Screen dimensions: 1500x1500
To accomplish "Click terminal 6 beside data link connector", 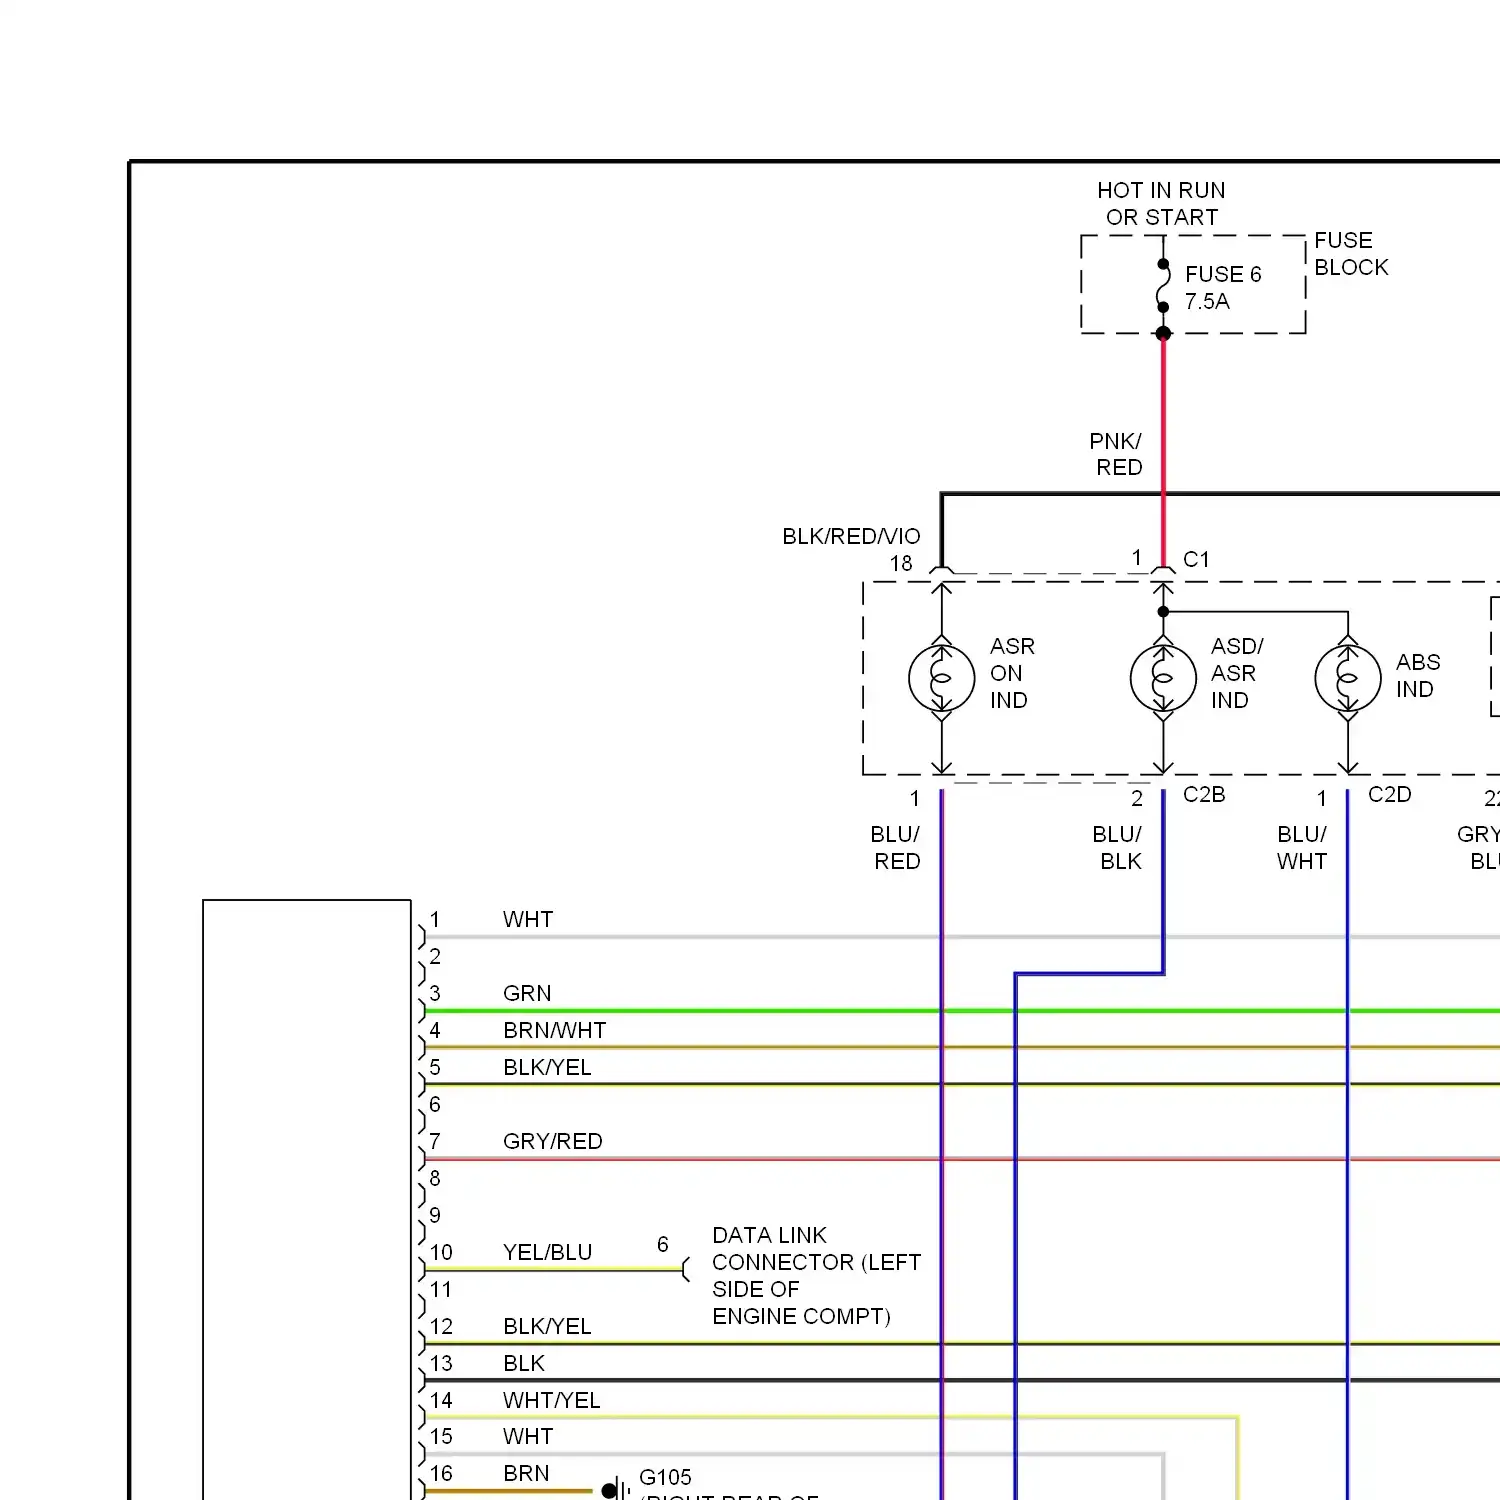I will point(662,1245).
